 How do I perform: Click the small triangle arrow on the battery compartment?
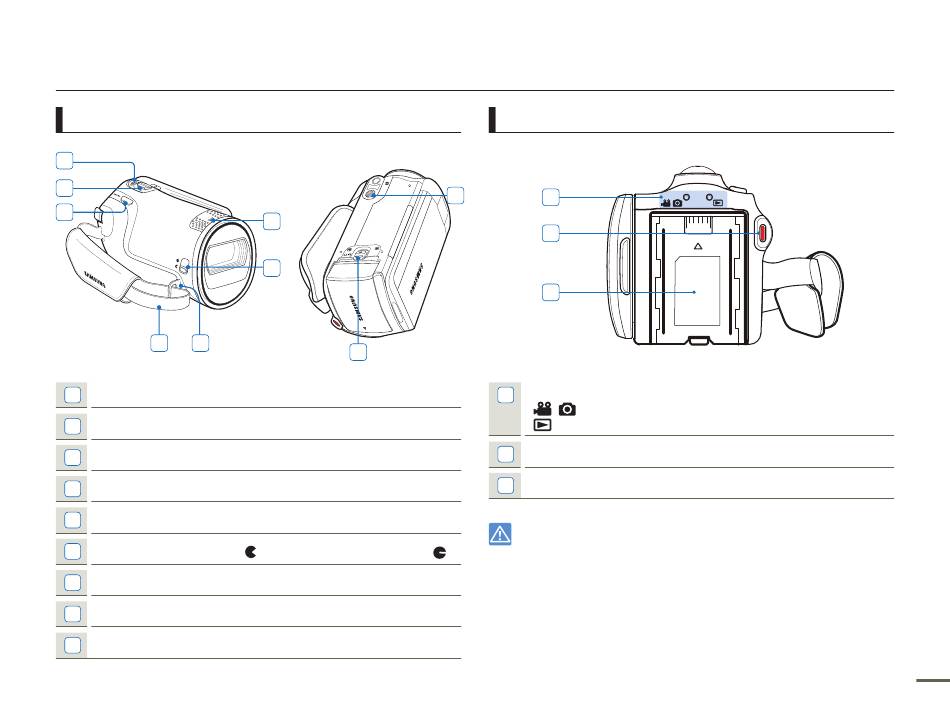[698, 247]
